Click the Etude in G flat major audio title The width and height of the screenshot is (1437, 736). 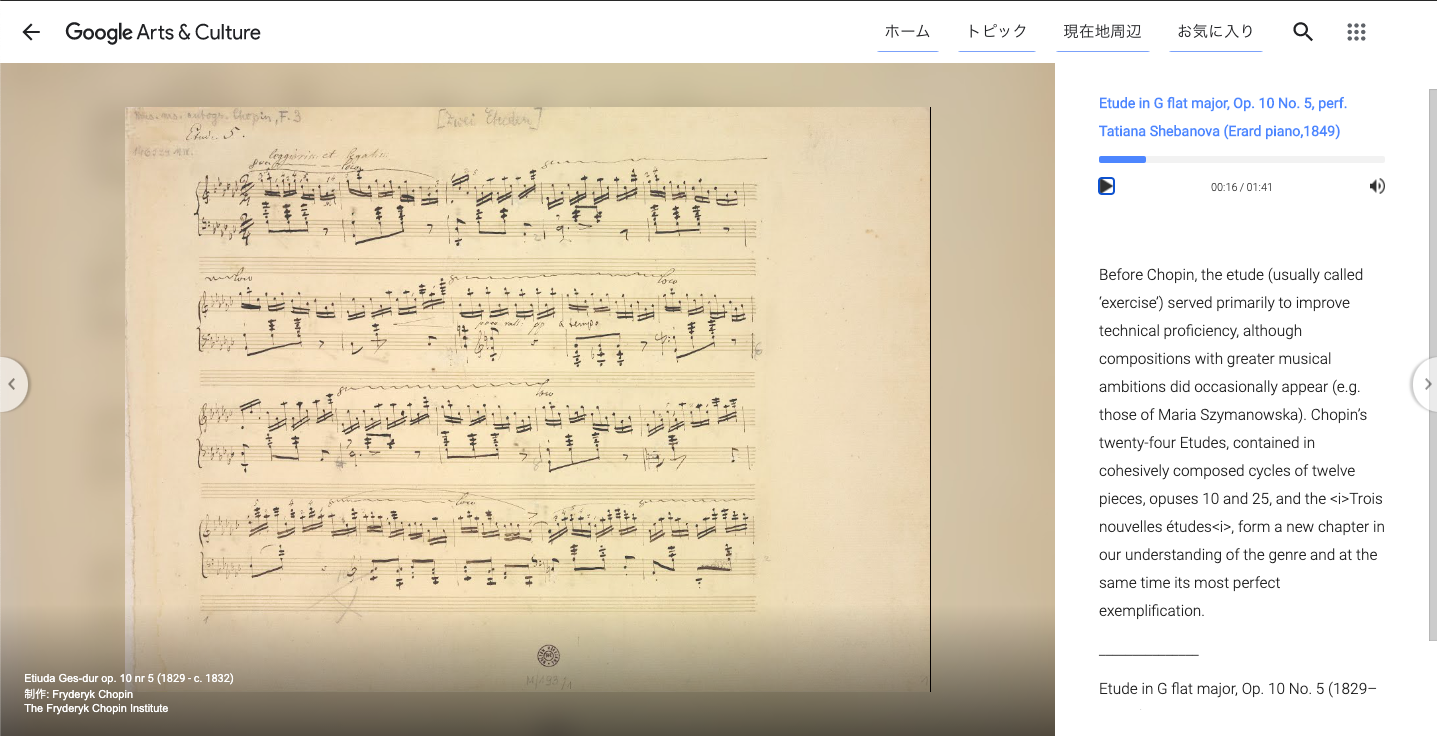tap(1223, 117)
